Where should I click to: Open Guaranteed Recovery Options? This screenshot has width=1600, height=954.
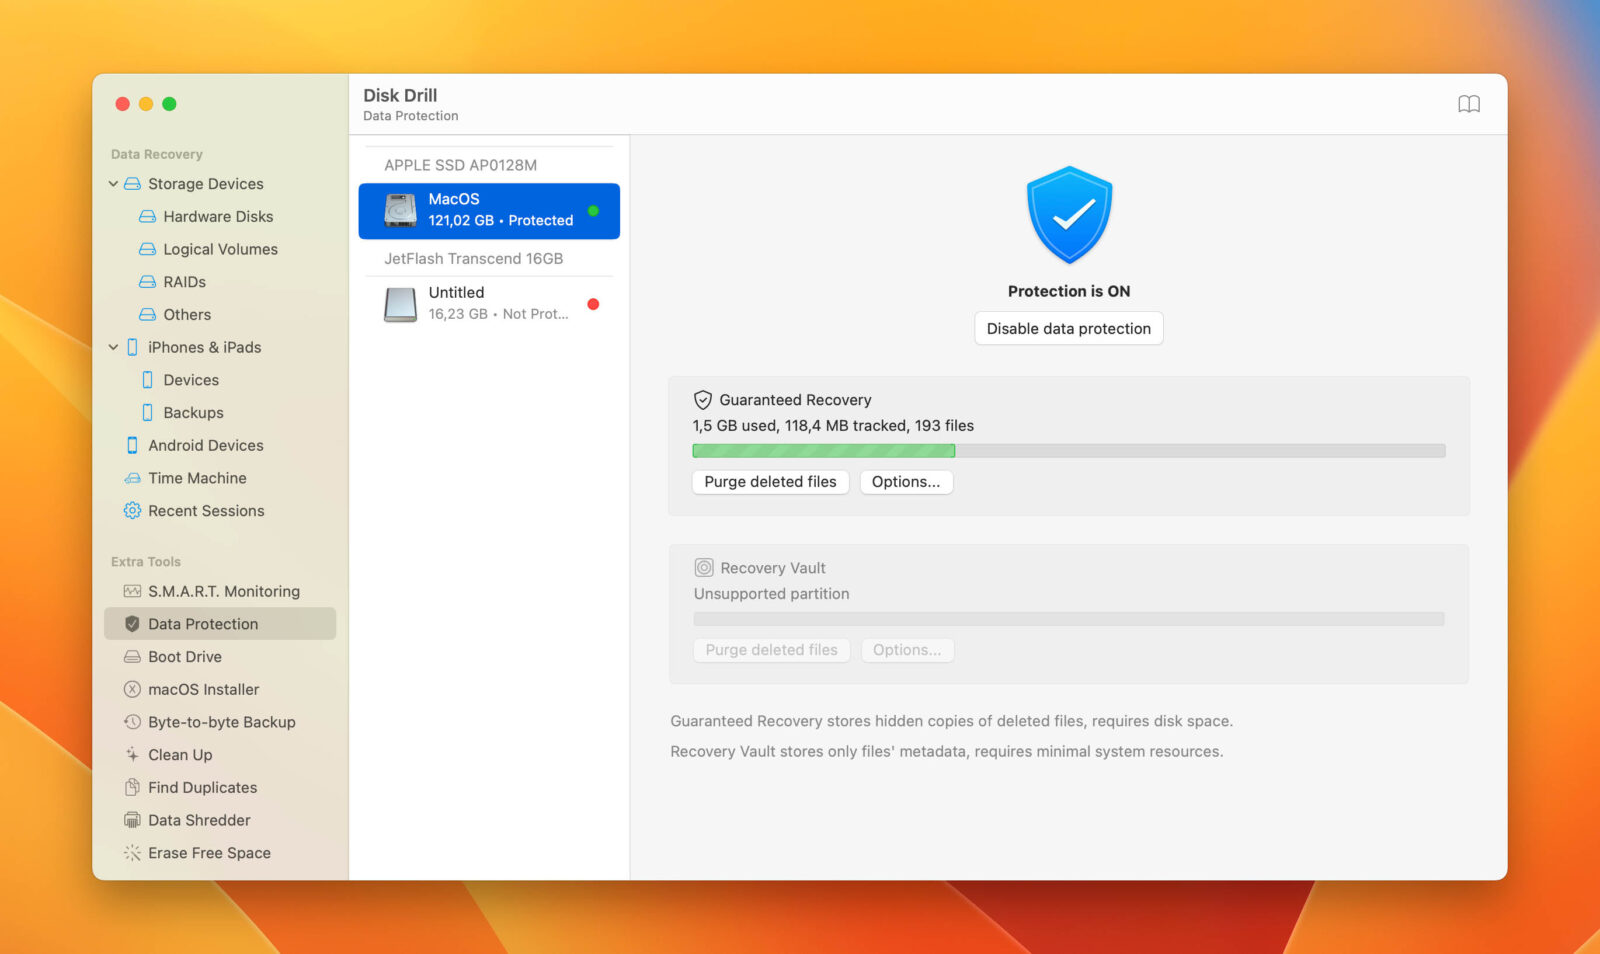pos(906,482)
